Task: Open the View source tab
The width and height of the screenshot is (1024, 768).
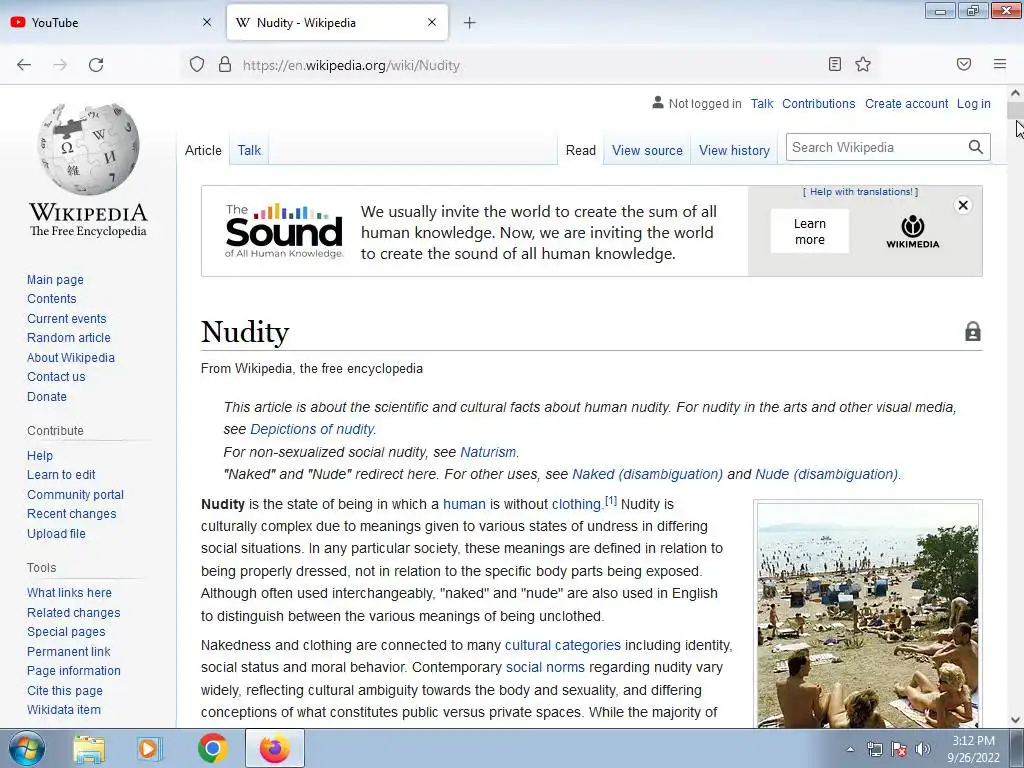Action: point(647,150)
